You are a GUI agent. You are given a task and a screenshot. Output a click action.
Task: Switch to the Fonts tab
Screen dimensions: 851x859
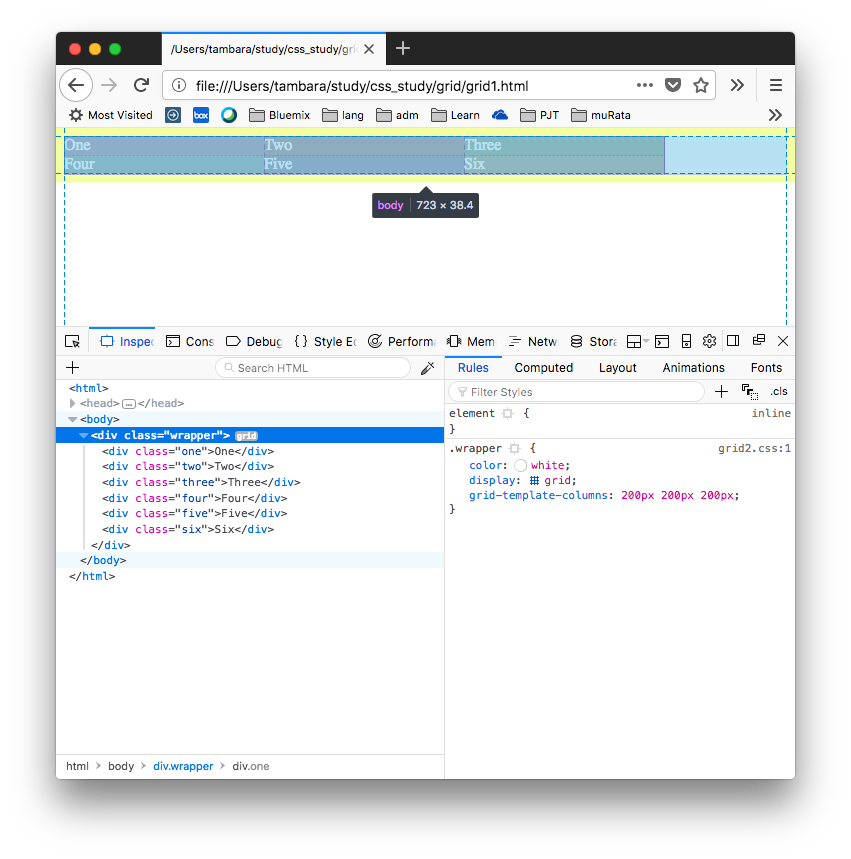click(766, 368)
